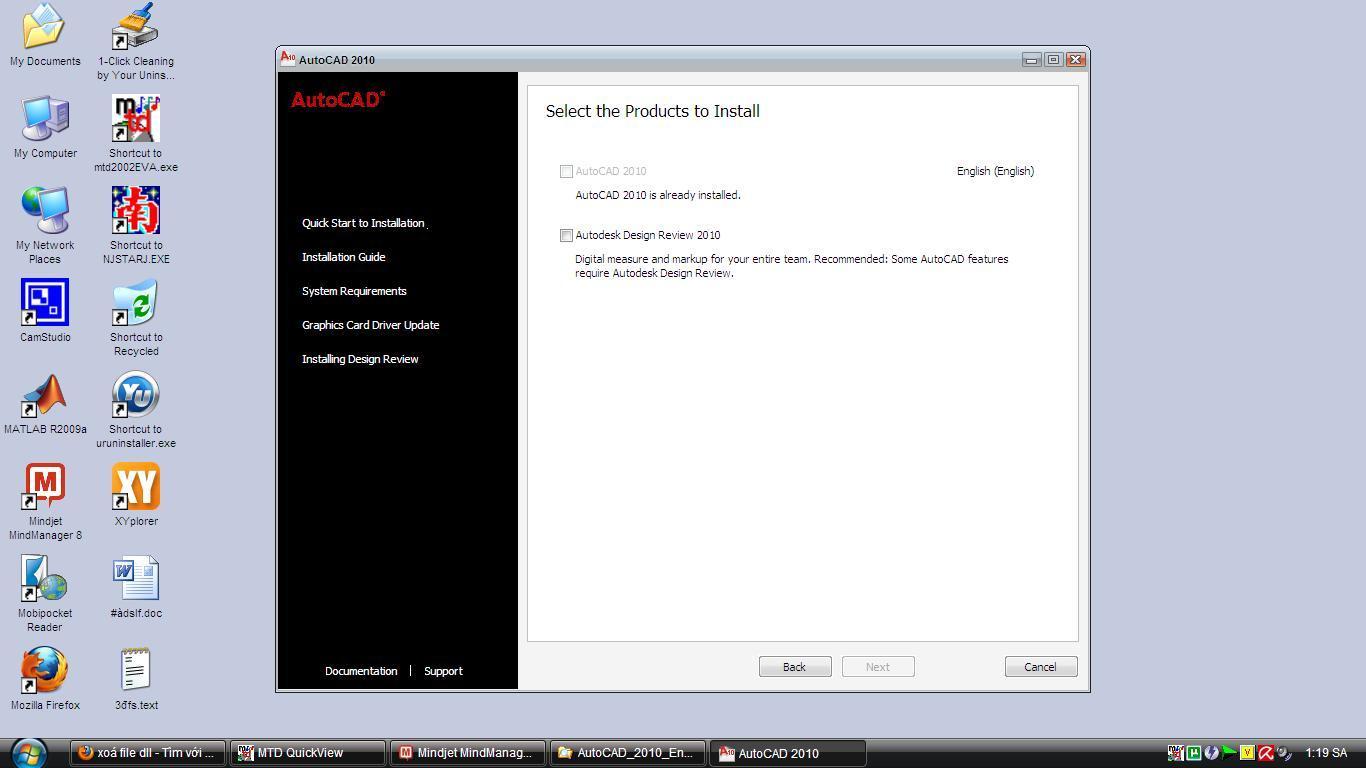Switch to Mindjet MindManager taskbar item

coord(468,753)
